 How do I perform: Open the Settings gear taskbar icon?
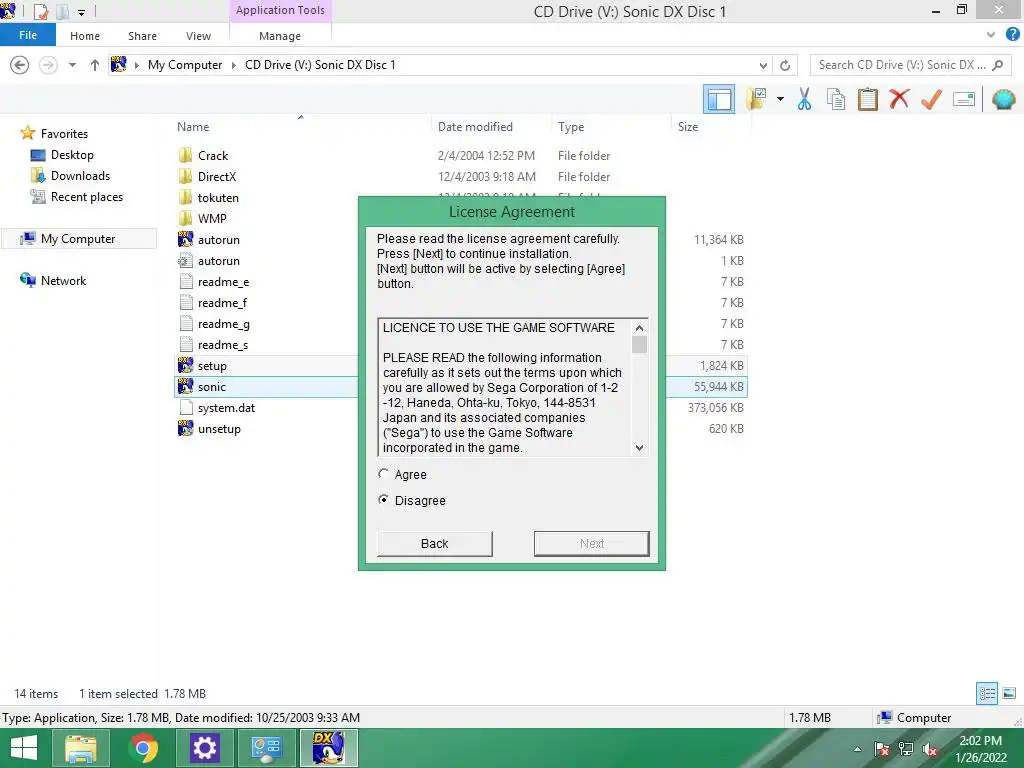pos(204,748)
